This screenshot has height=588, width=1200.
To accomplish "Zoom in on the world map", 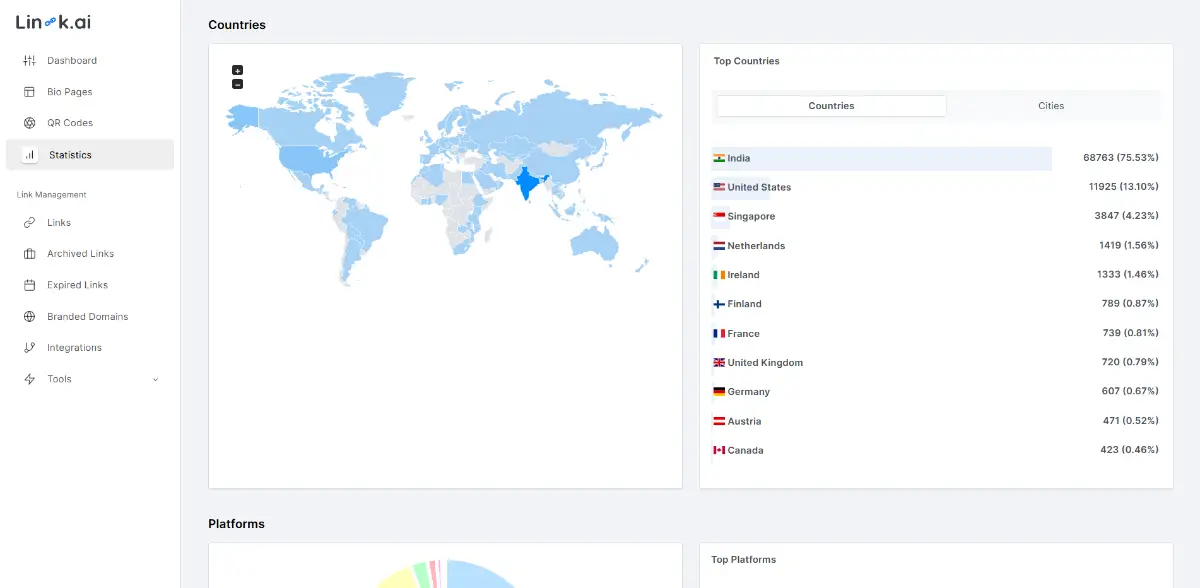I will (237, 70).
